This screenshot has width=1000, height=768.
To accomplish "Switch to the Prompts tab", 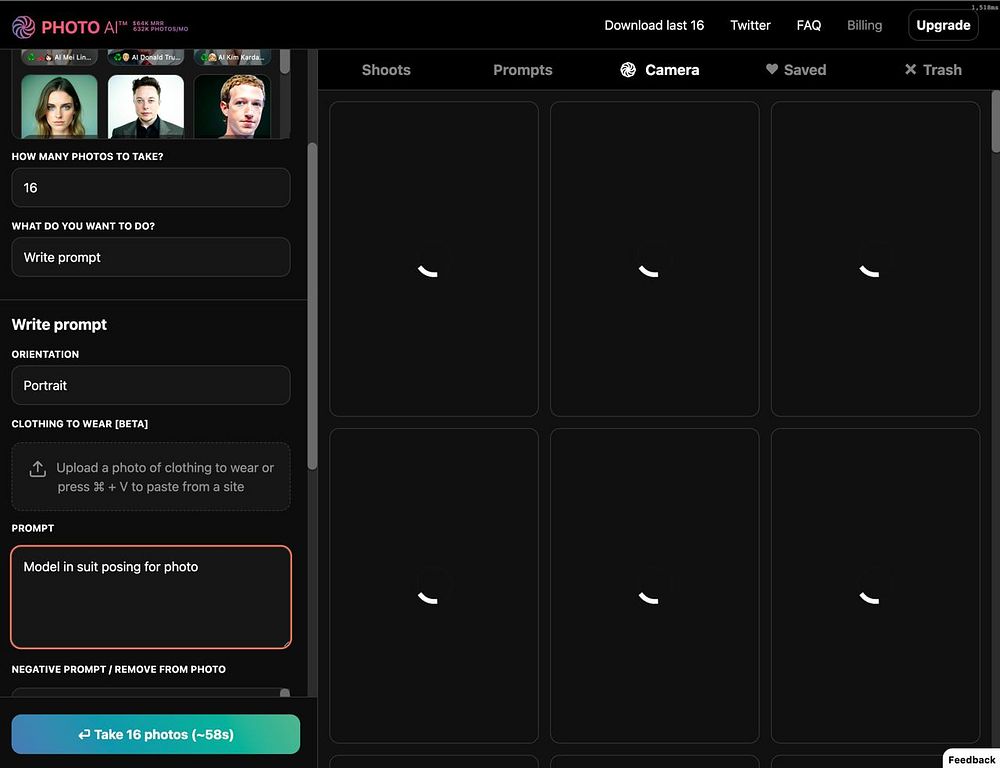I will (522, 70).
